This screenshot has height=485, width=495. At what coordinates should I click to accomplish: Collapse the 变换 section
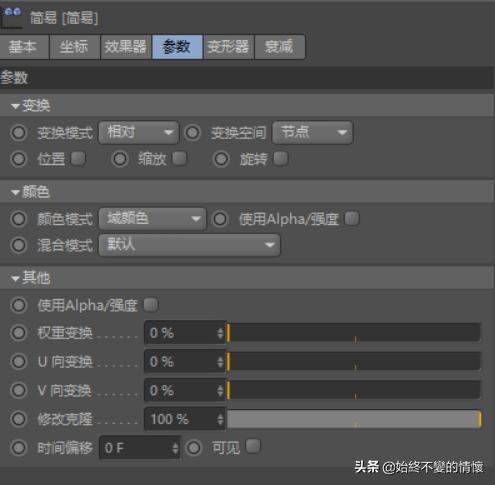pyautogui.click(x=15, y=106)
